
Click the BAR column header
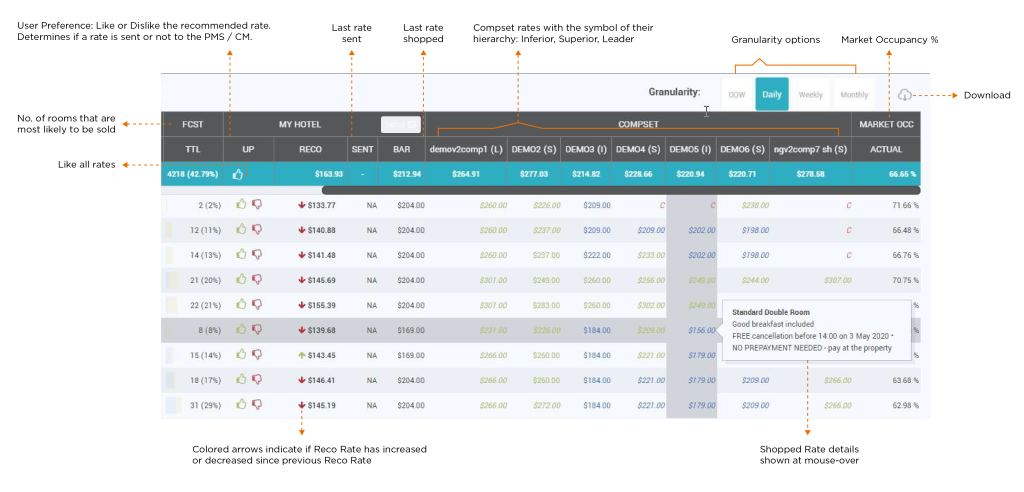[402, 149]
